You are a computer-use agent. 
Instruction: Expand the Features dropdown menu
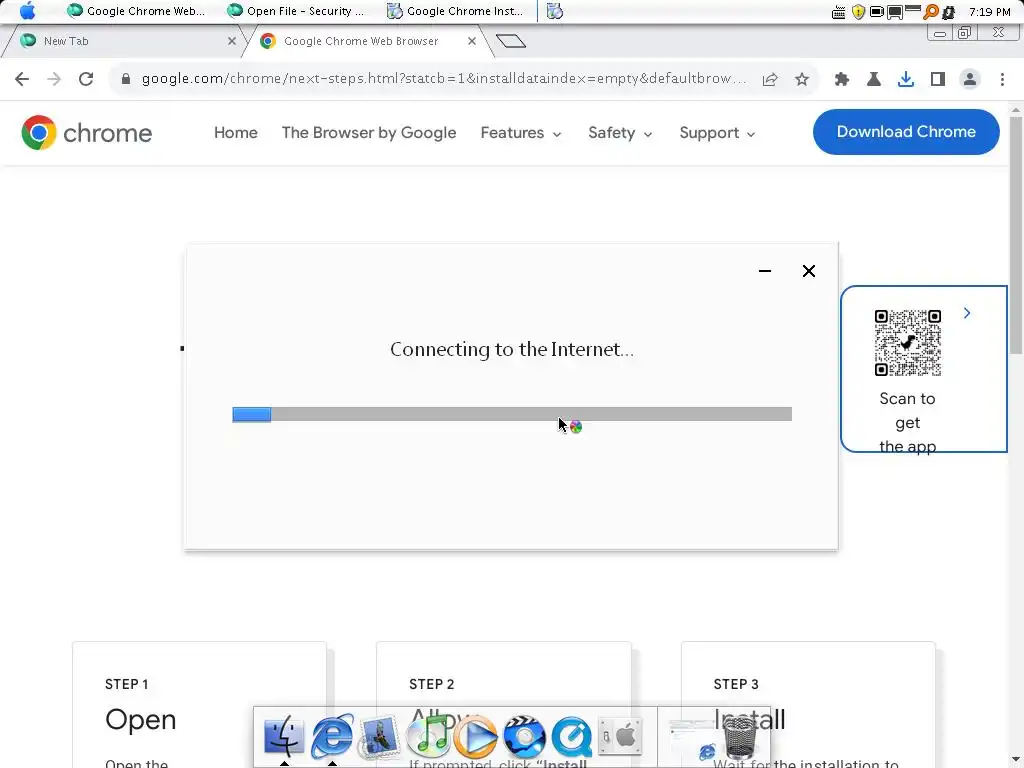(521, 133)
